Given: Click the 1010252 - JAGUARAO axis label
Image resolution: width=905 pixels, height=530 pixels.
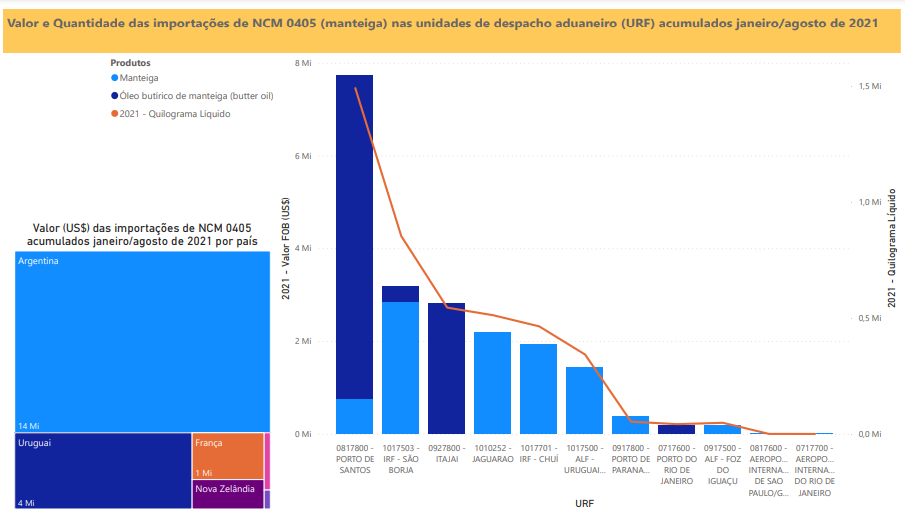Looking at the screenshot, I should click(x=492, y=453).
